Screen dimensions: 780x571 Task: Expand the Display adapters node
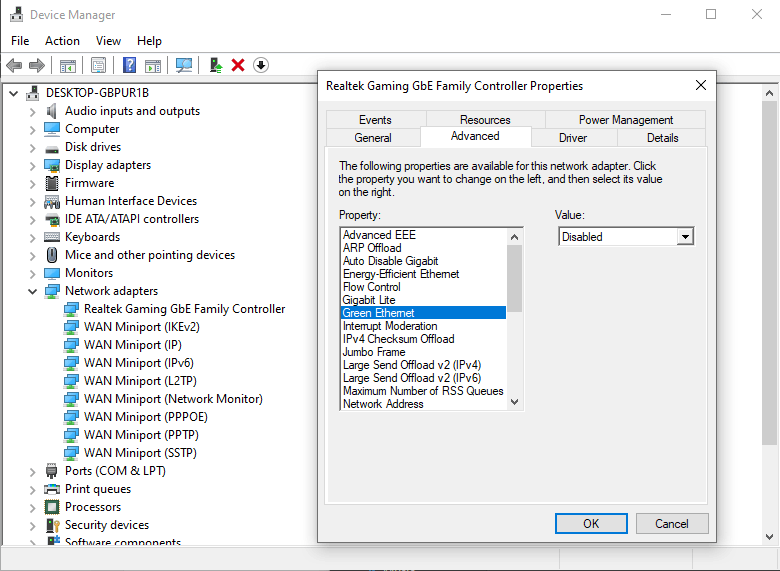coord(32,166)
